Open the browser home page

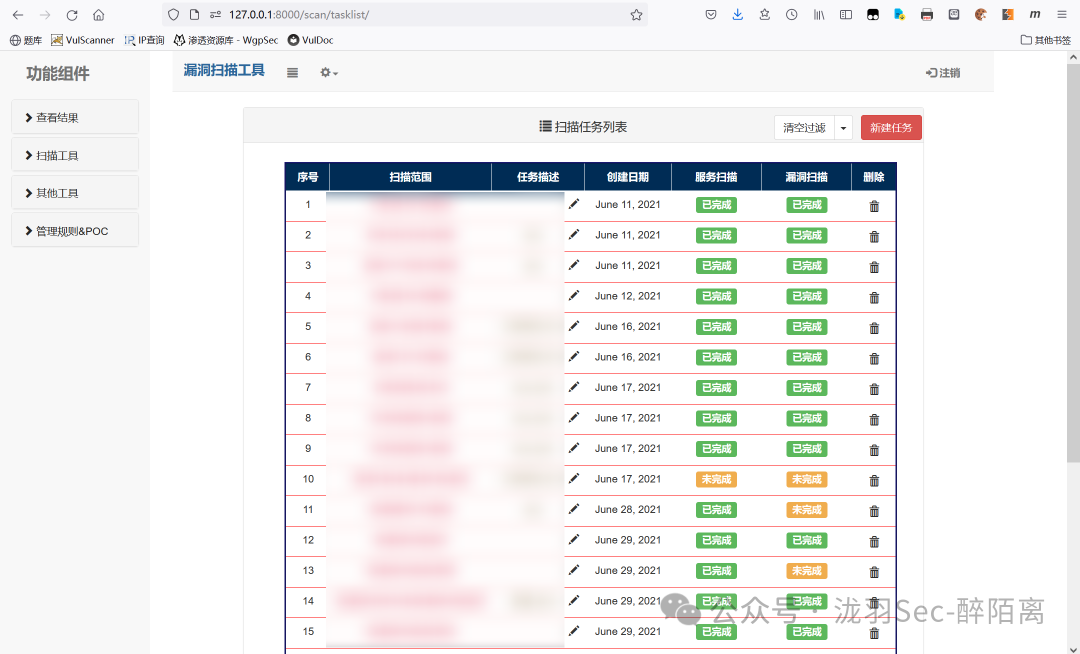98,14
